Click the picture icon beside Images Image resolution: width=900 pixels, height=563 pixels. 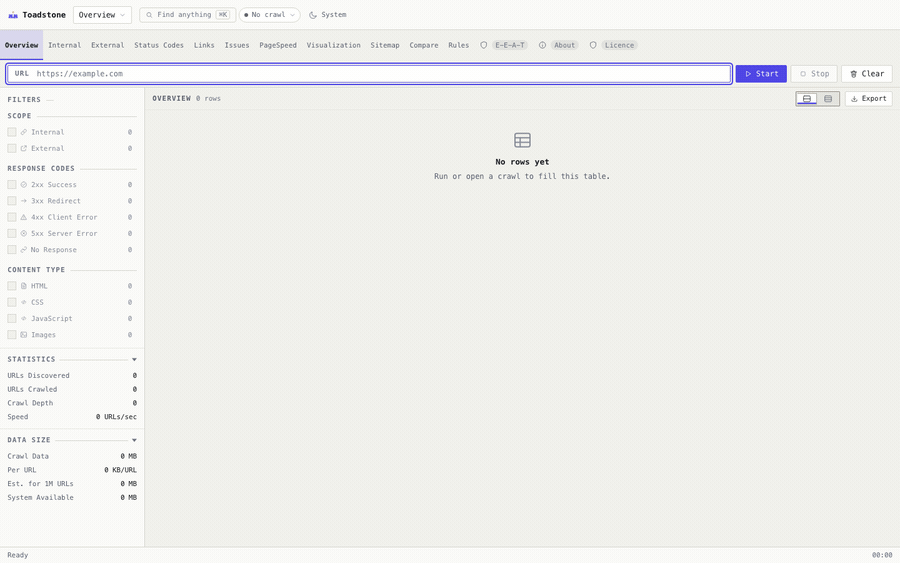[x=24, y=335]
